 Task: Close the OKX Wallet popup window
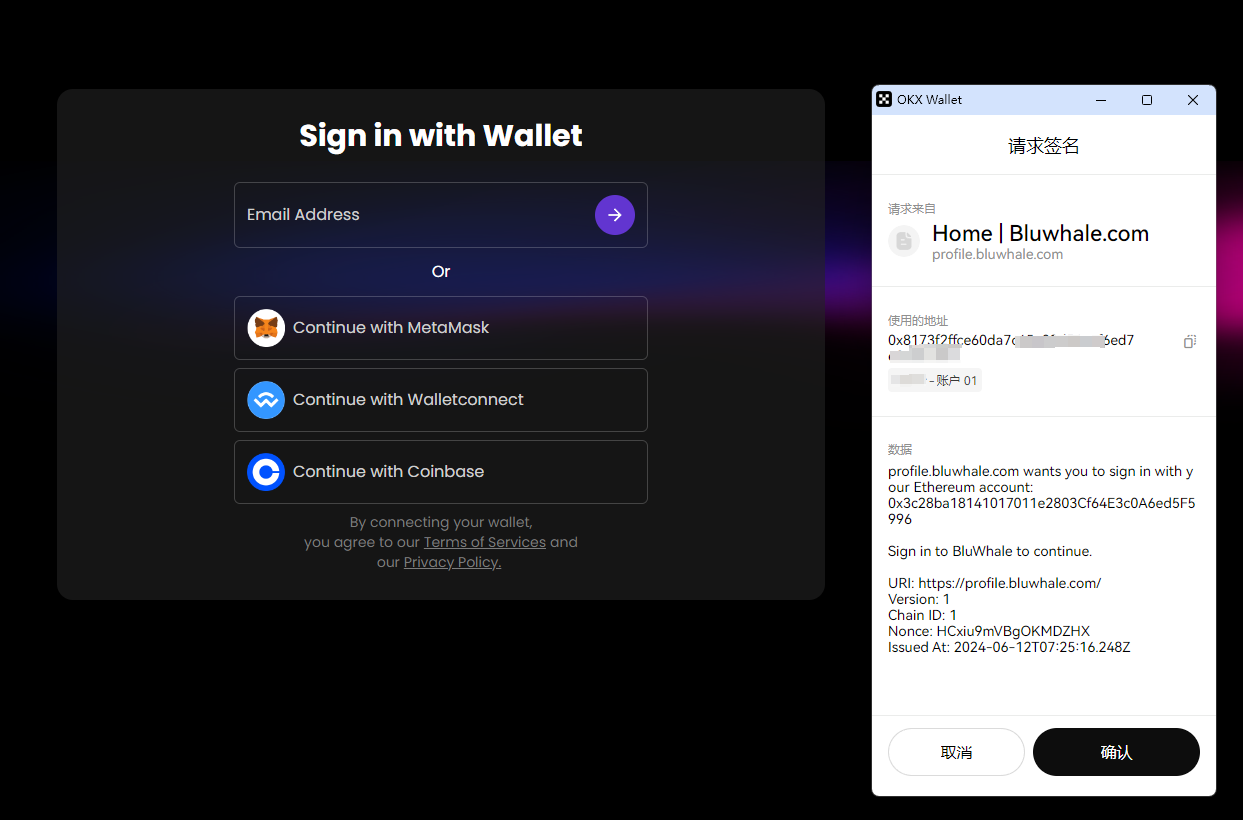tap(1193, 100)
